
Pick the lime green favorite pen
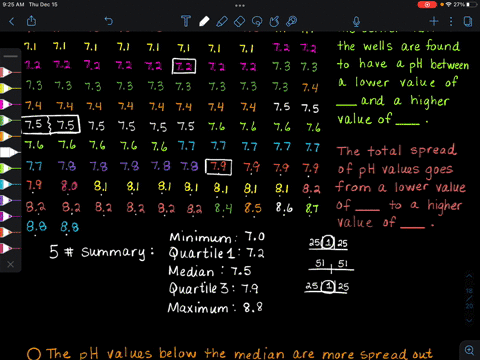(10, 168)
